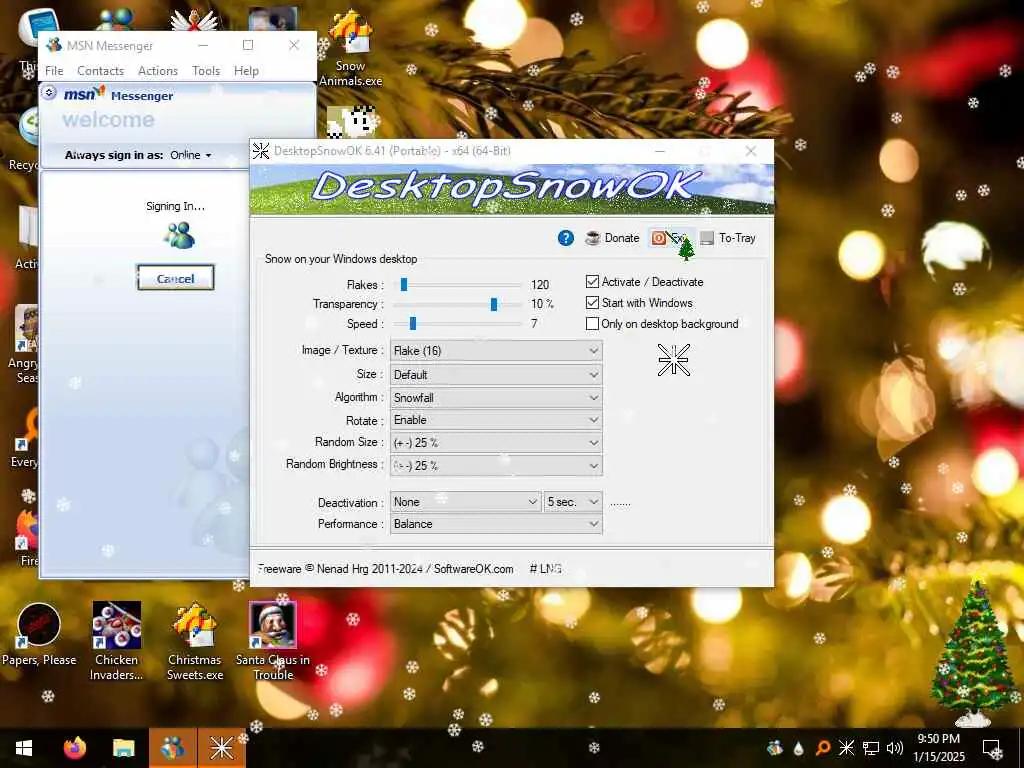Select the Firefox desktop shortcut
The width and height of the screenshot is (1024, 768).
point(26,539)
